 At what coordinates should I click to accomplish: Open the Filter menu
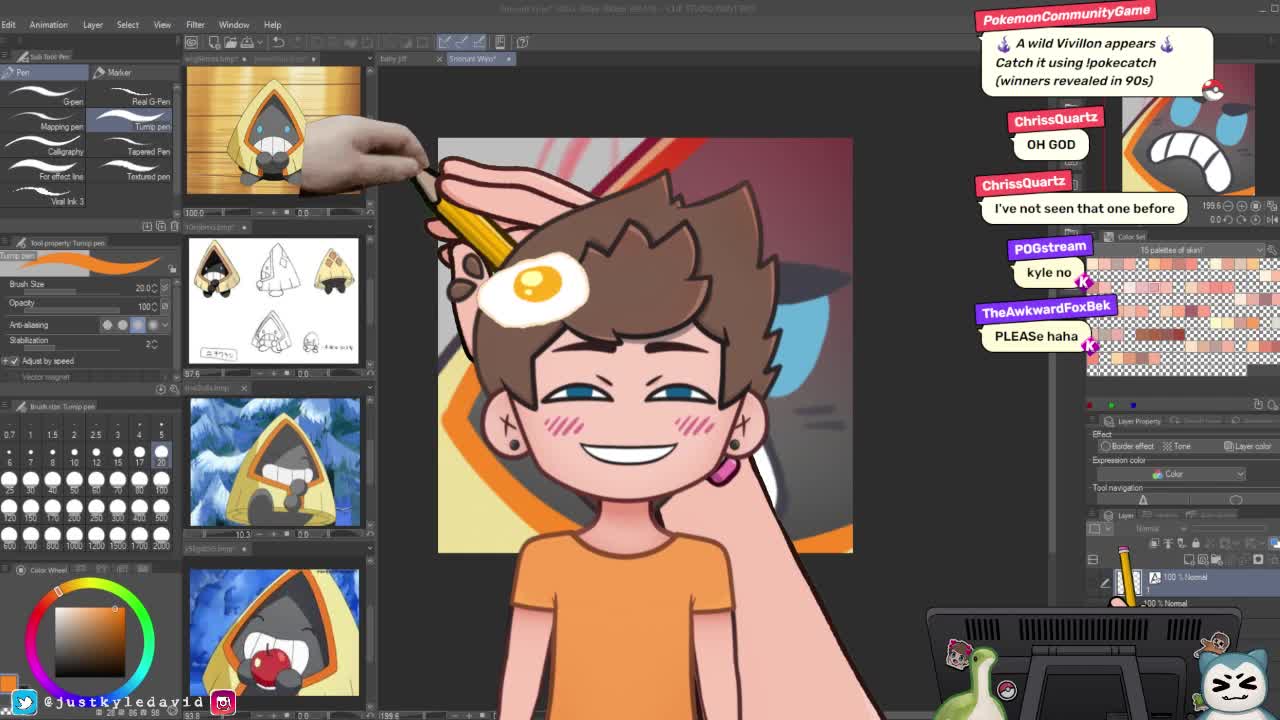pyautogui.click(x=195, y=25)
